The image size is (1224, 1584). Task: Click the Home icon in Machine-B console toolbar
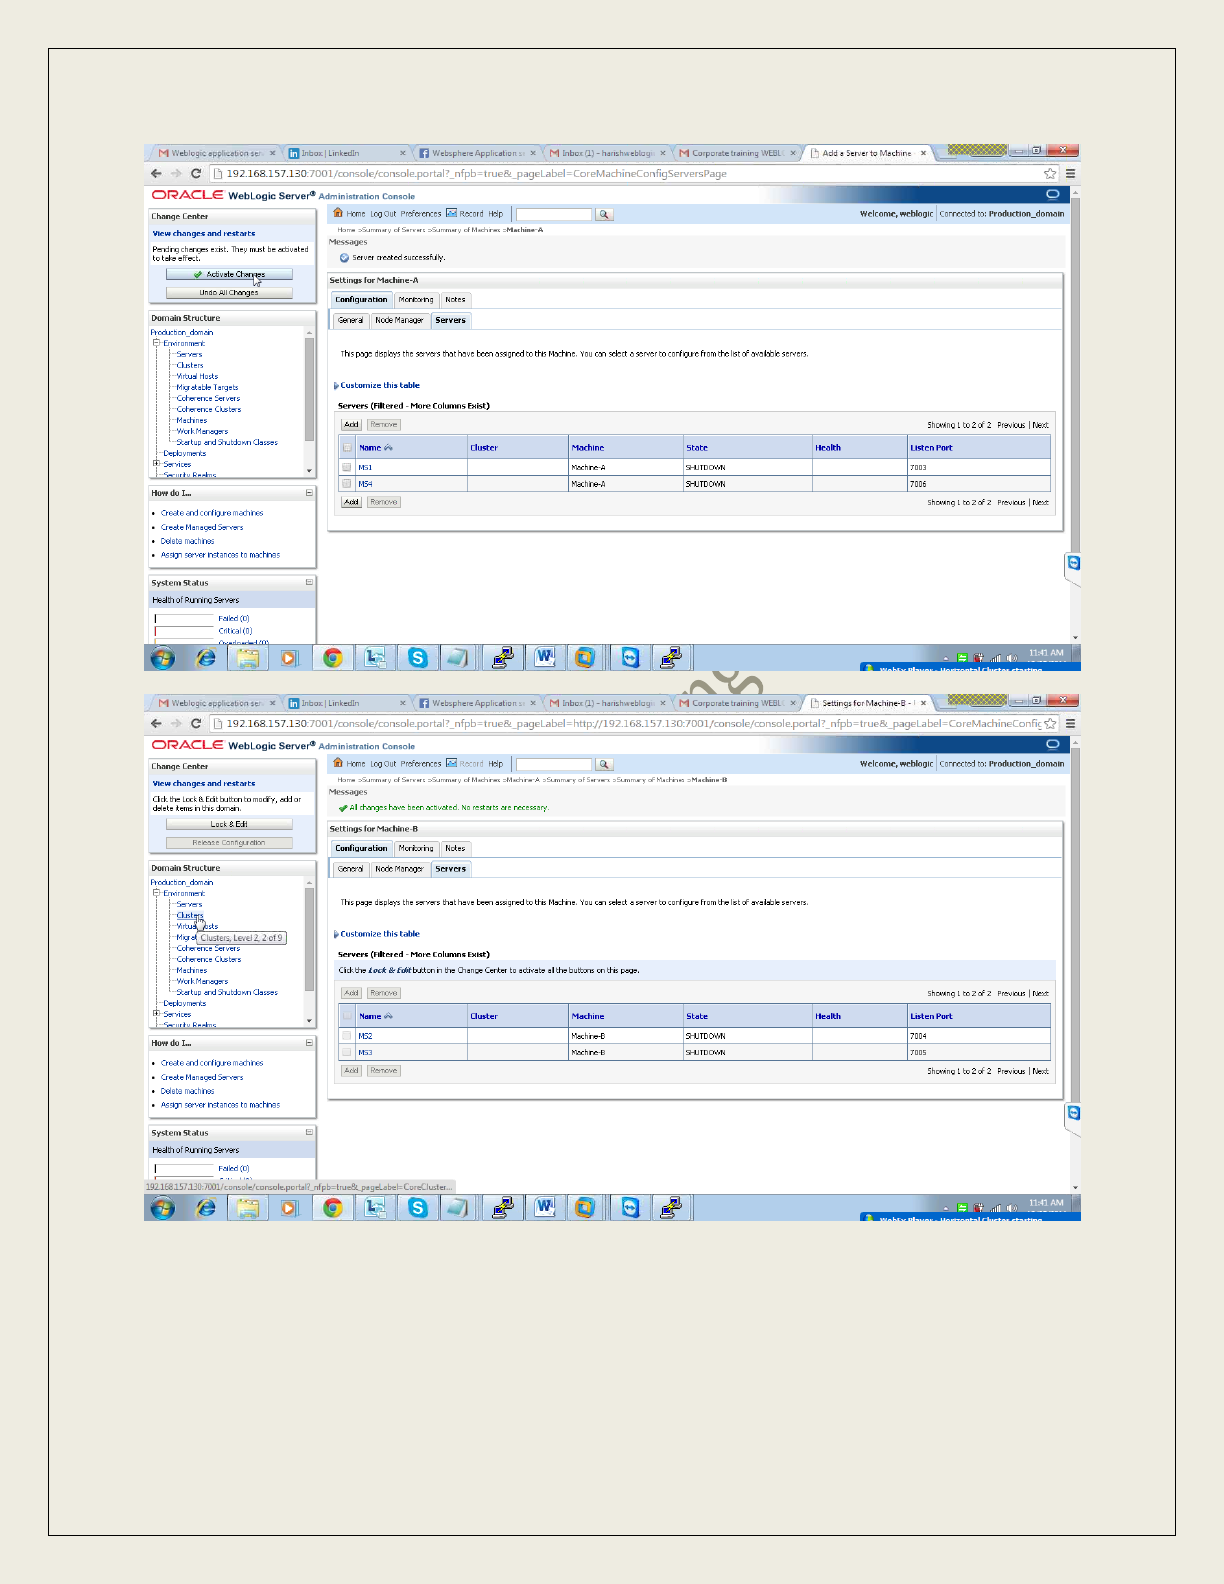[x=338, y=763]
